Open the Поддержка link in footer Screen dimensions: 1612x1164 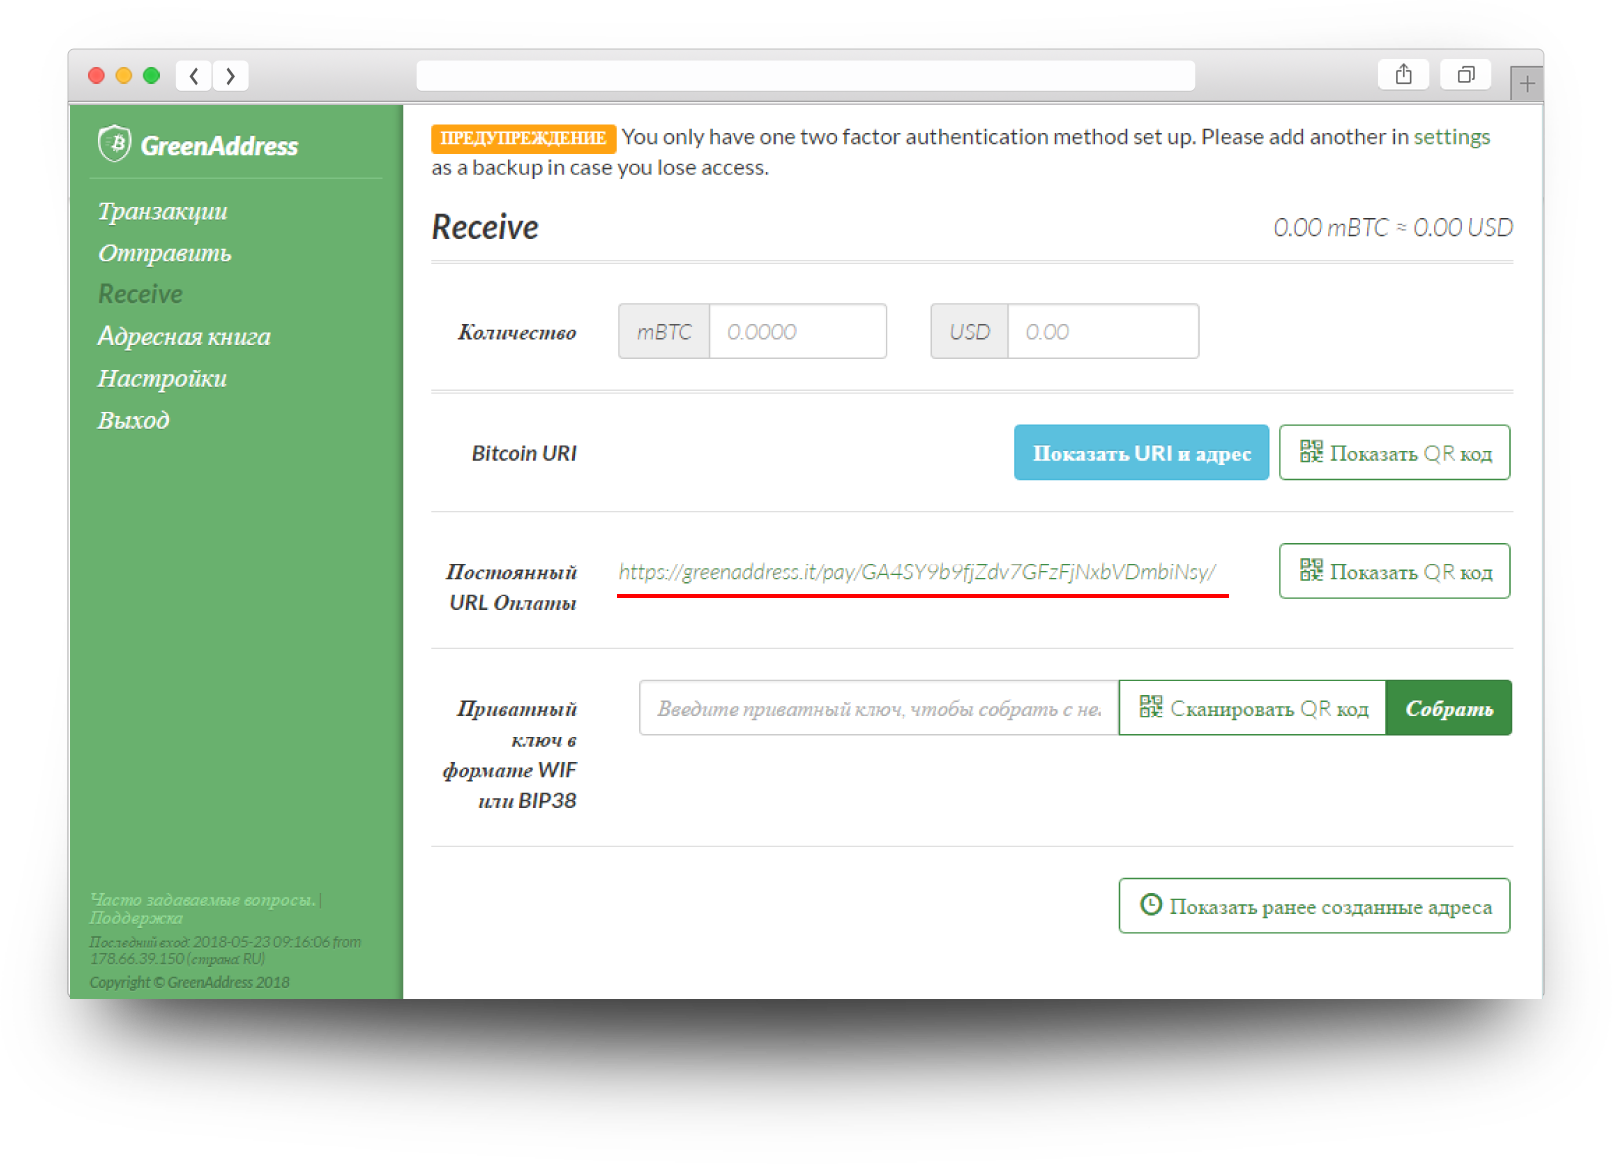click(x=136, y=918)
